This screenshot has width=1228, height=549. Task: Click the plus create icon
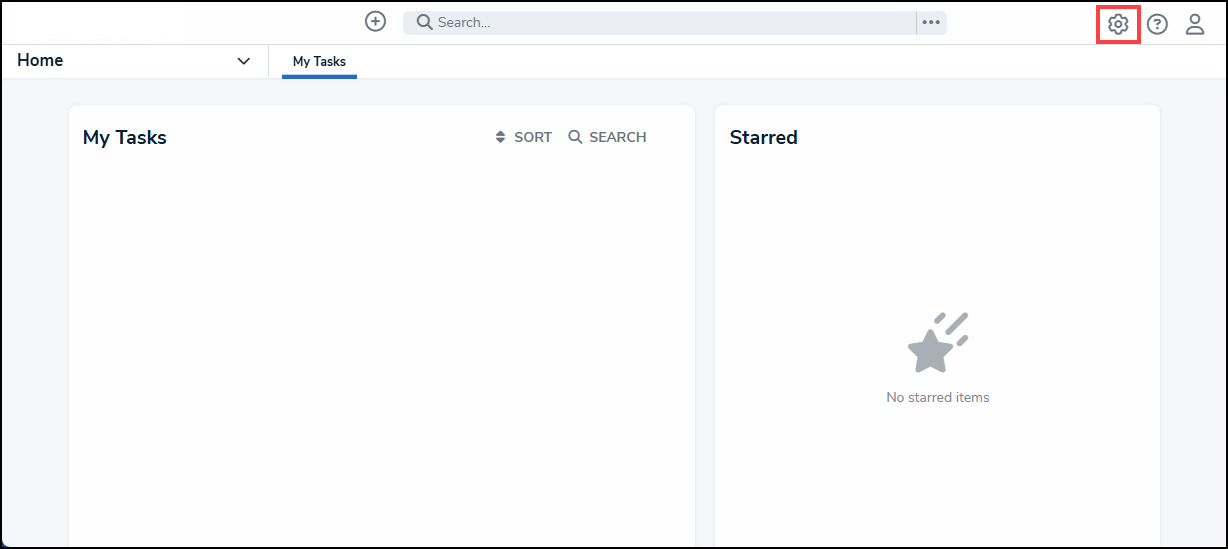point(375,21)
